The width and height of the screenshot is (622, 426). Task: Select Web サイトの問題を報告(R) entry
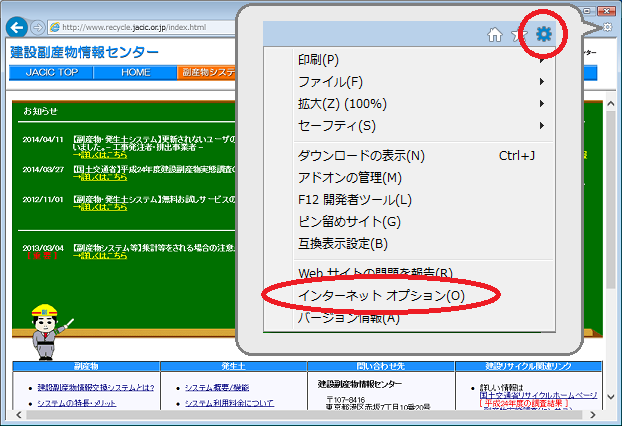[424, 273]
